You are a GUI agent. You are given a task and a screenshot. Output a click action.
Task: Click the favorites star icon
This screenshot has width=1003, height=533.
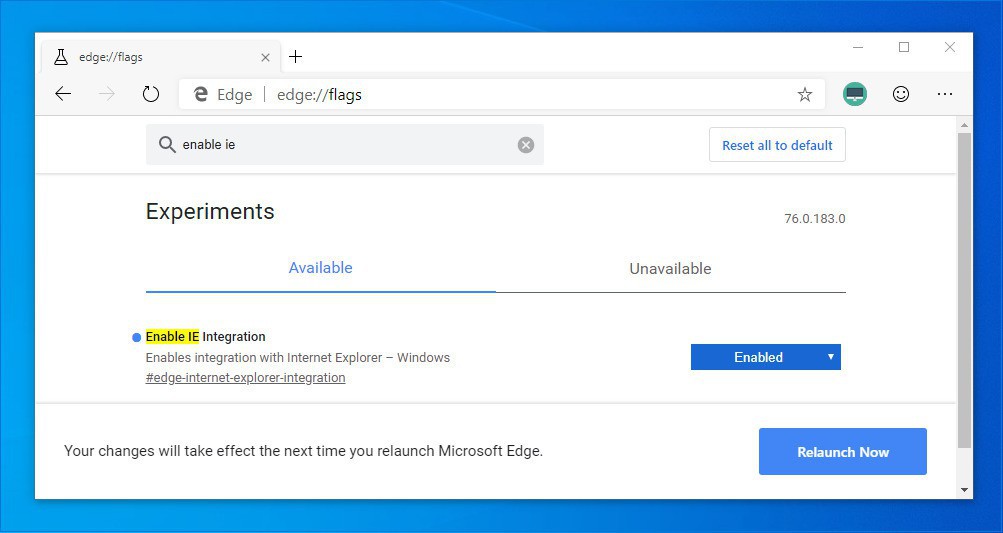coord(804,94)
